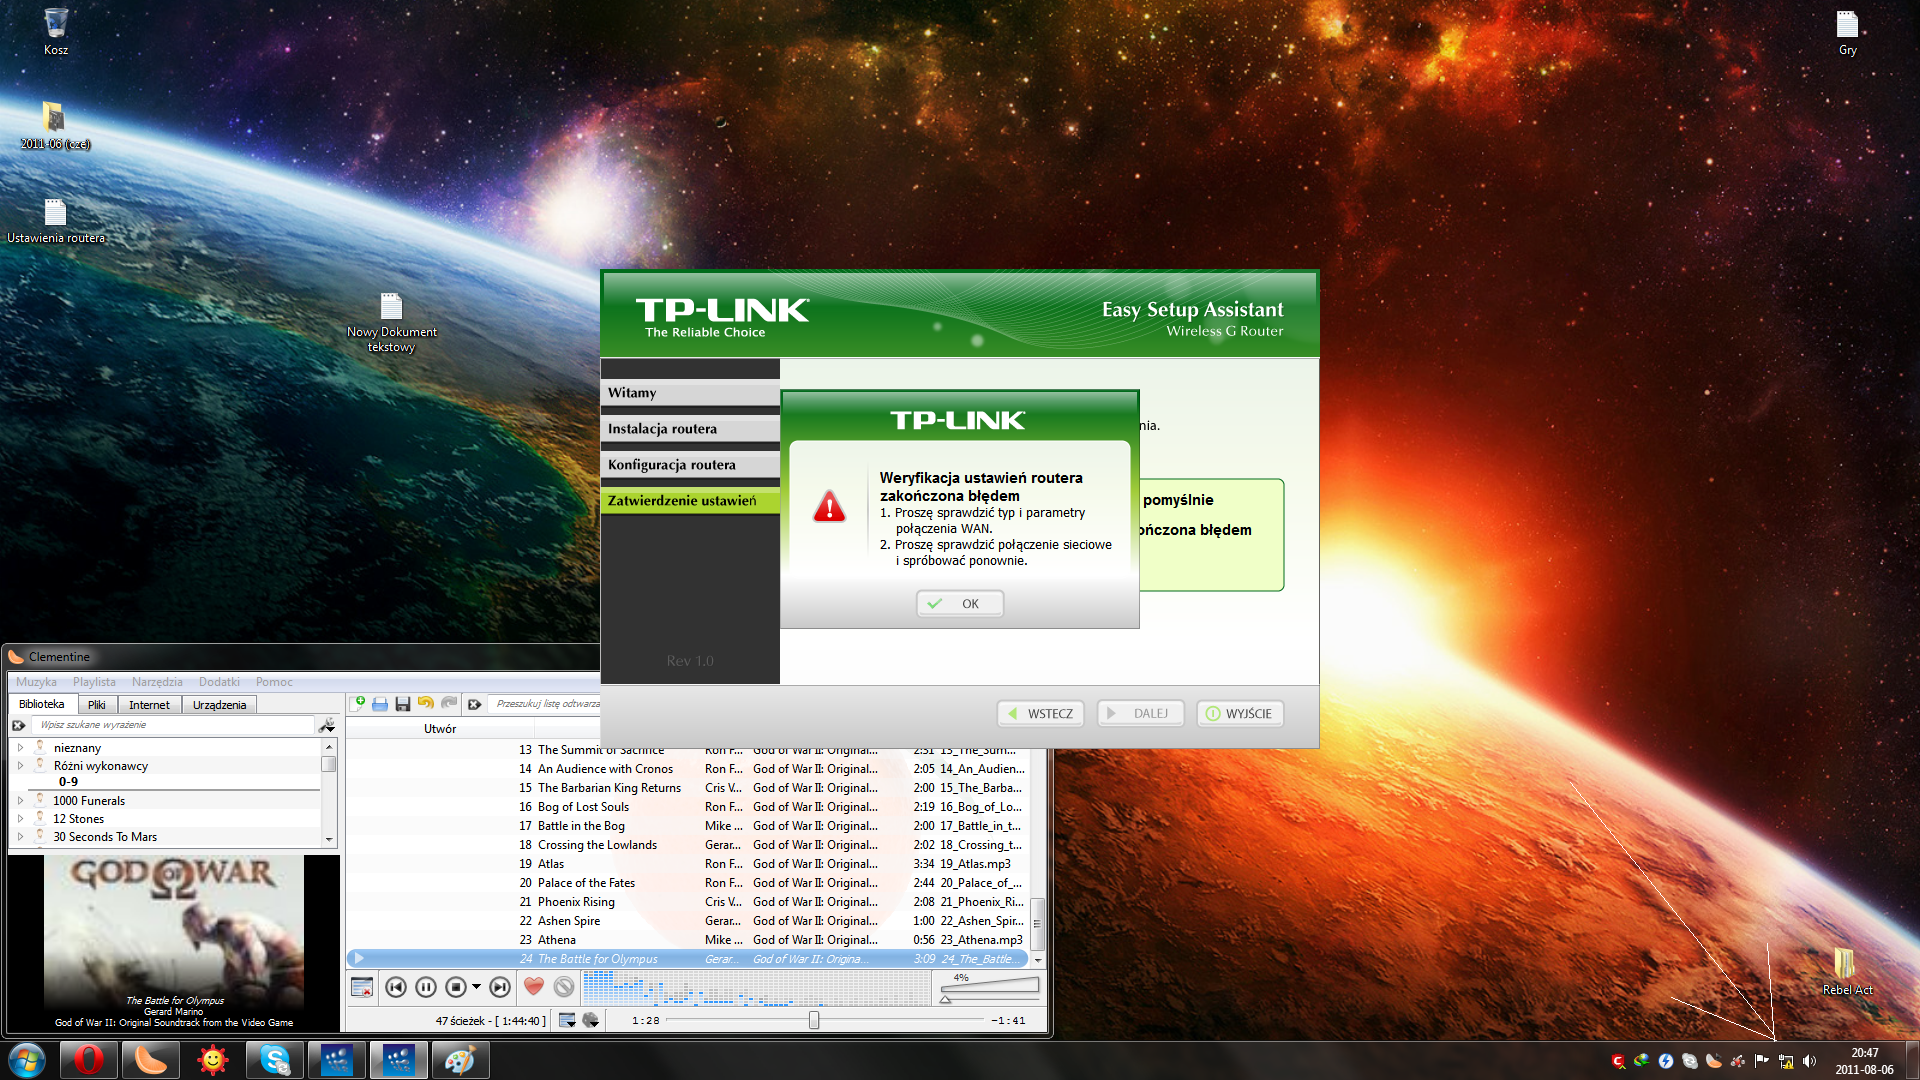Image resolution: width=1920 pixels, height=1080 pixels.
Task: Click the WYJŚCIE exit button
Action: point(1240,714)
